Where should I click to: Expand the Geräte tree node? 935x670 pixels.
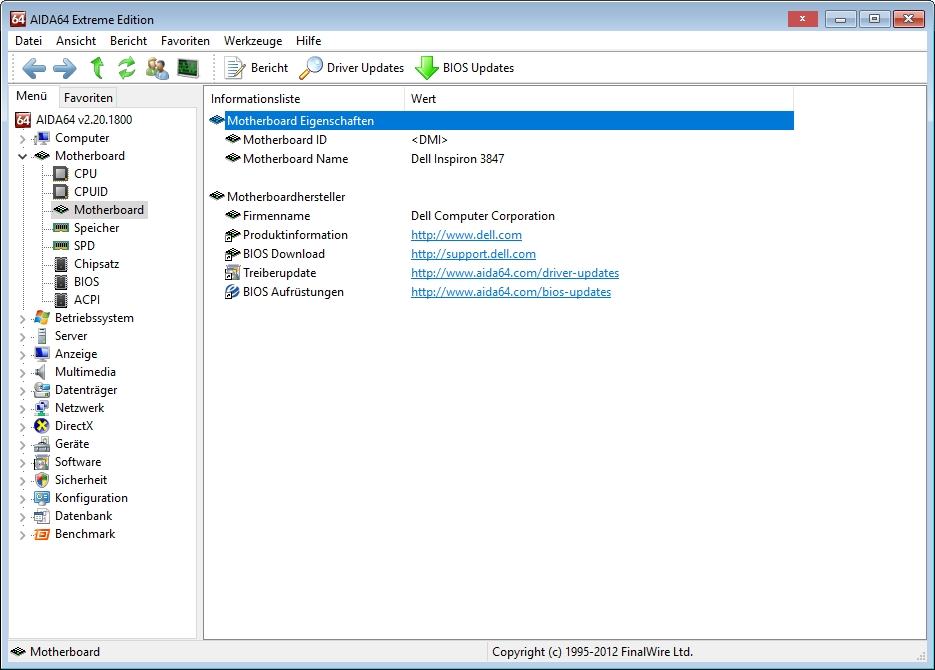pos(23,445)
